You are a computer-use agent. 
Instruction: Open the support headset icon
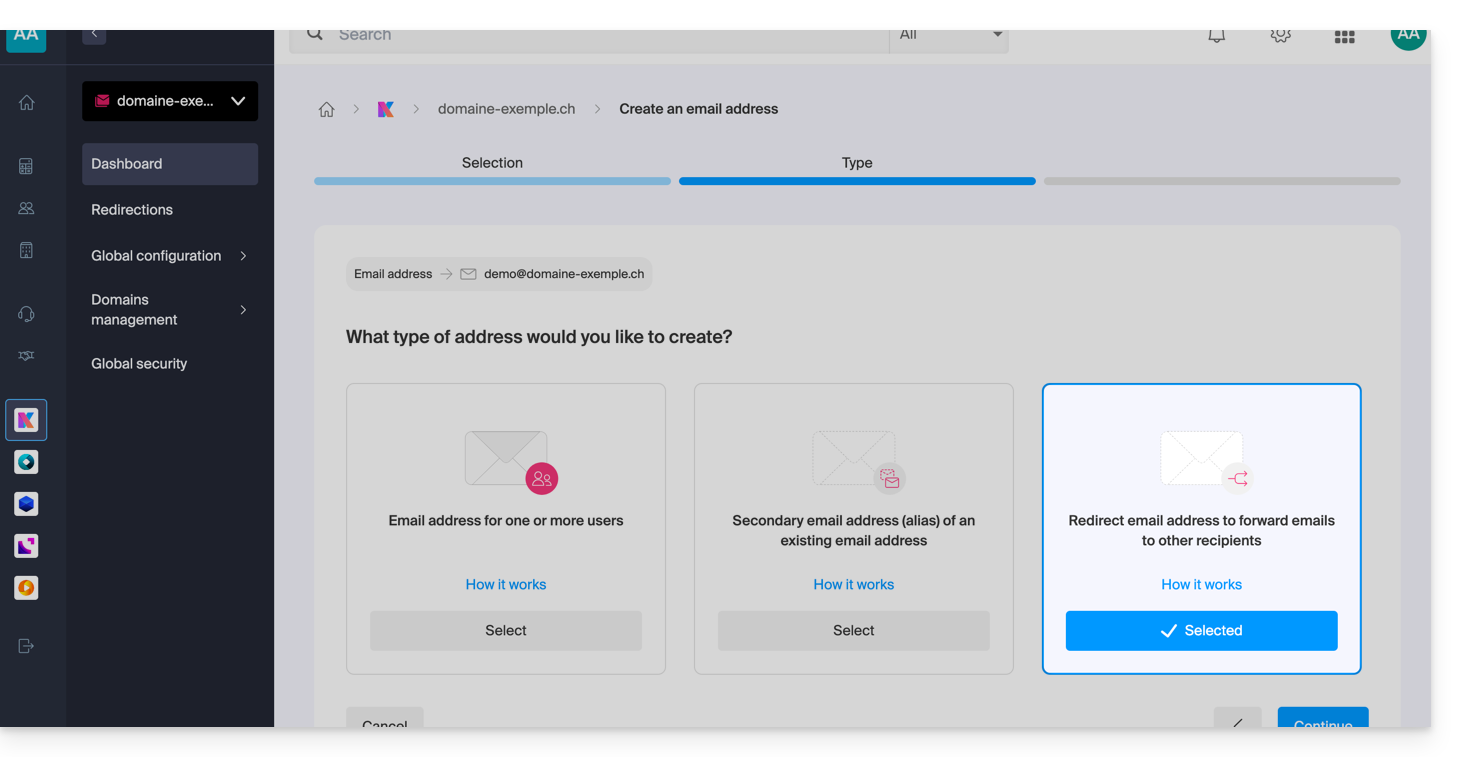point(26,314)
